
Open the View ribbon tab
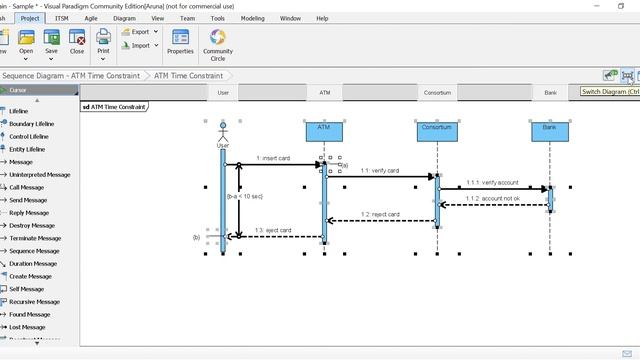(x=158, y=18)
